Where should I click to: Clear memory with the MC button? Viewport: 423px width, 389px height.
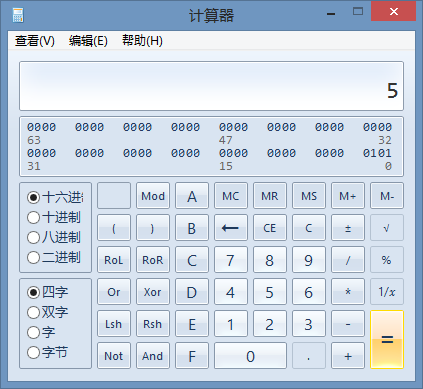click(x=231, y=196)
